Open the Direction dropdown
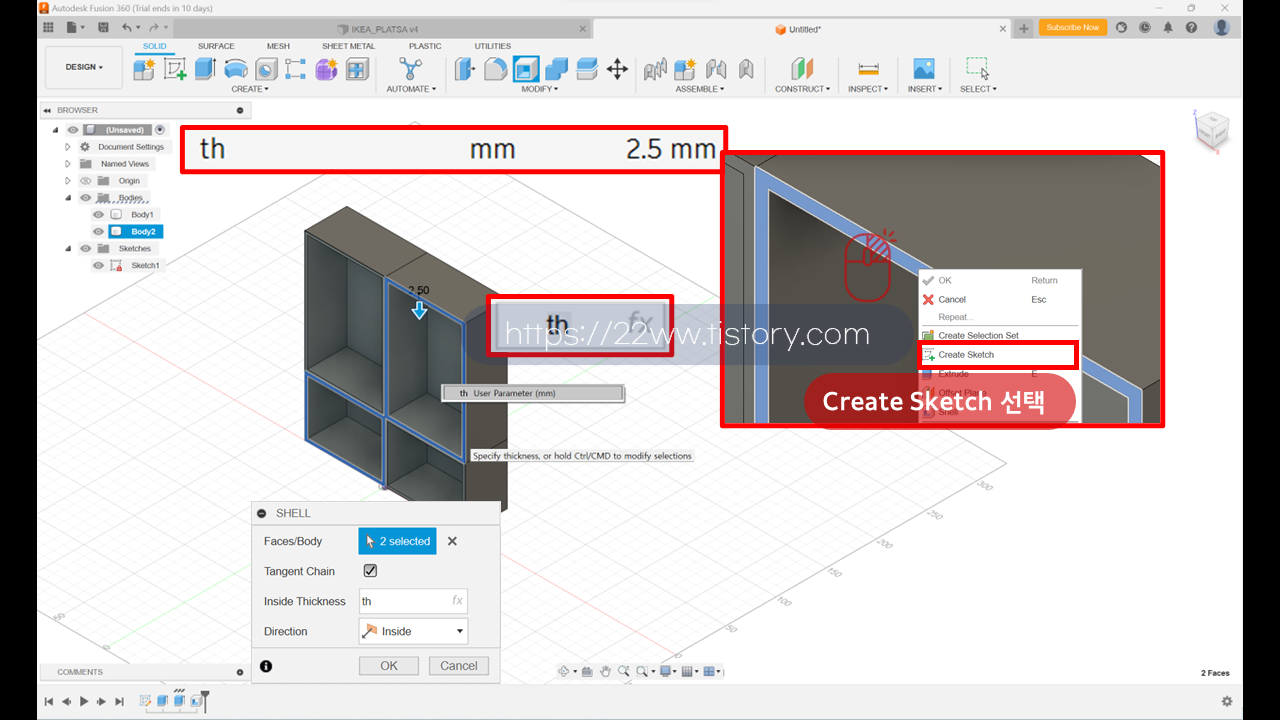Screen dimensions: 1280x720 [x=413, y=631]
